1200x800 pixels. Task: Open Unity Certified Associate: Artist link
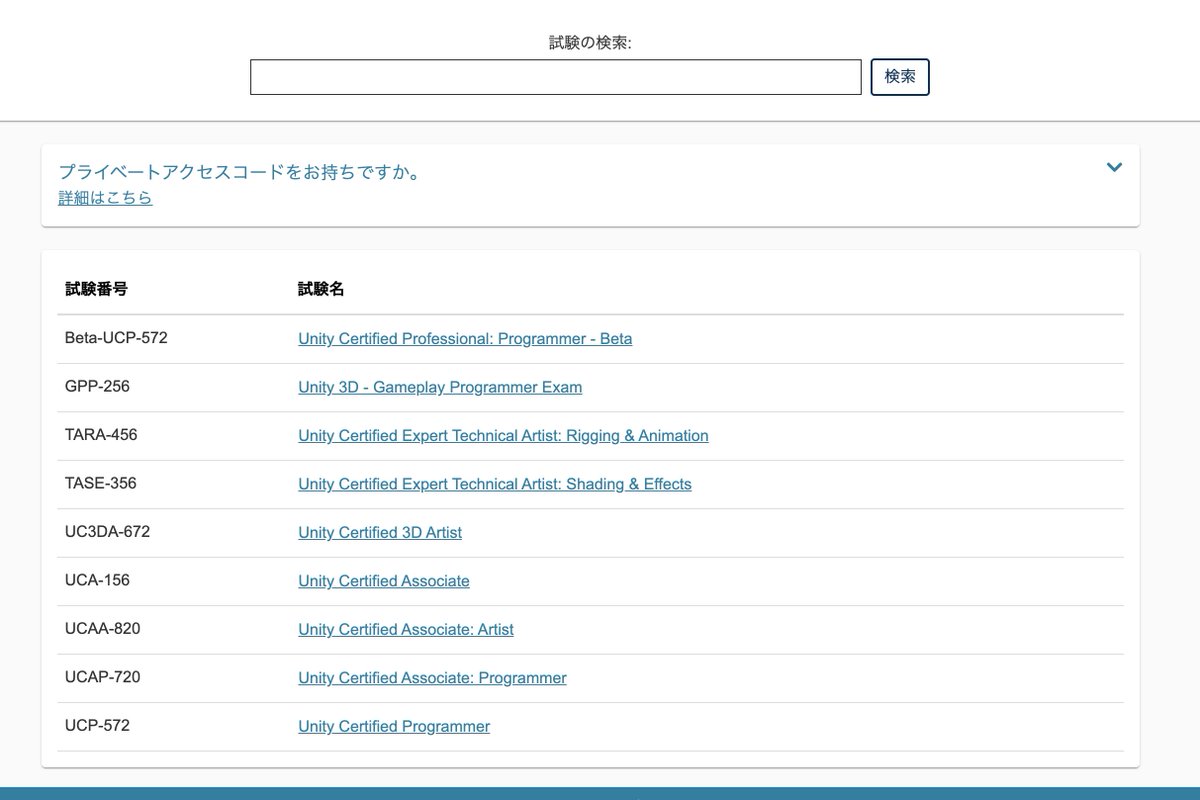click(406, 630)
